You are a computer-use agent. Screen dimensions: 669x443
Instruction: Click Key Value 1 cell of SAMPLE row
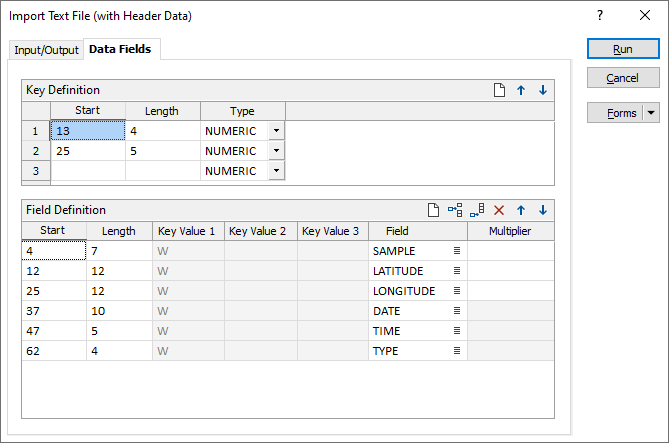[x=188, y=251]
